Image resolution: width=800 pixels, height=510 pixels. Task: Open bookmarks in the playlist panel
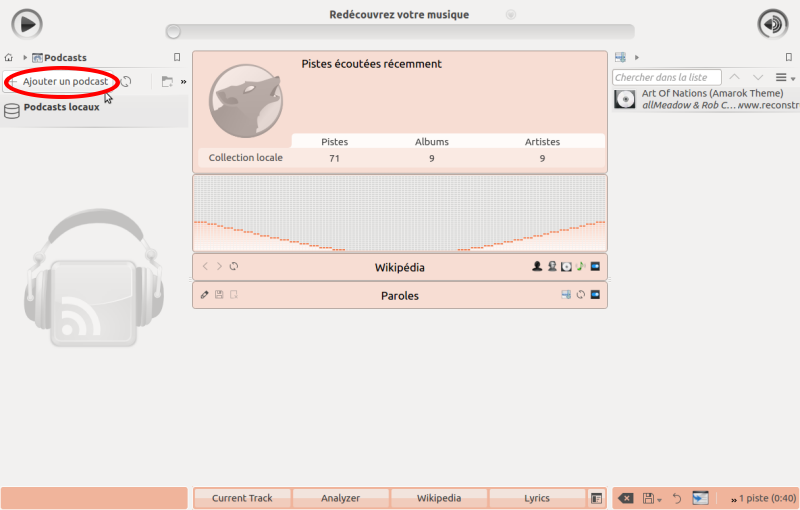(789, 57)
